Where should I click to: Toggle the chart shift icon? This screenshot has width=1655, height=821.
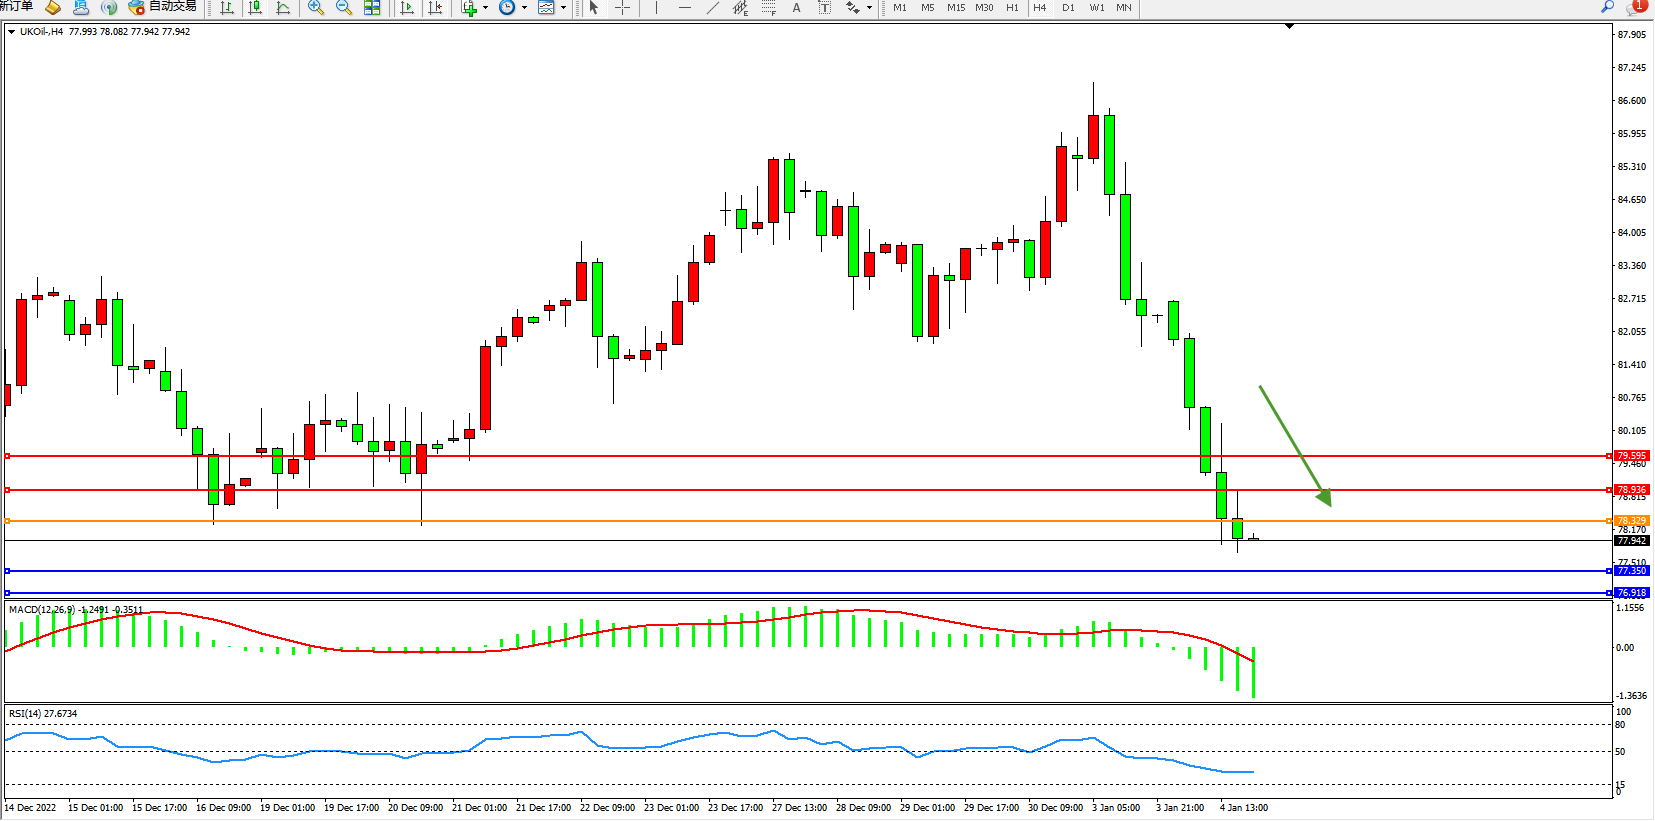pyautogui.click(x=435, y=8)
